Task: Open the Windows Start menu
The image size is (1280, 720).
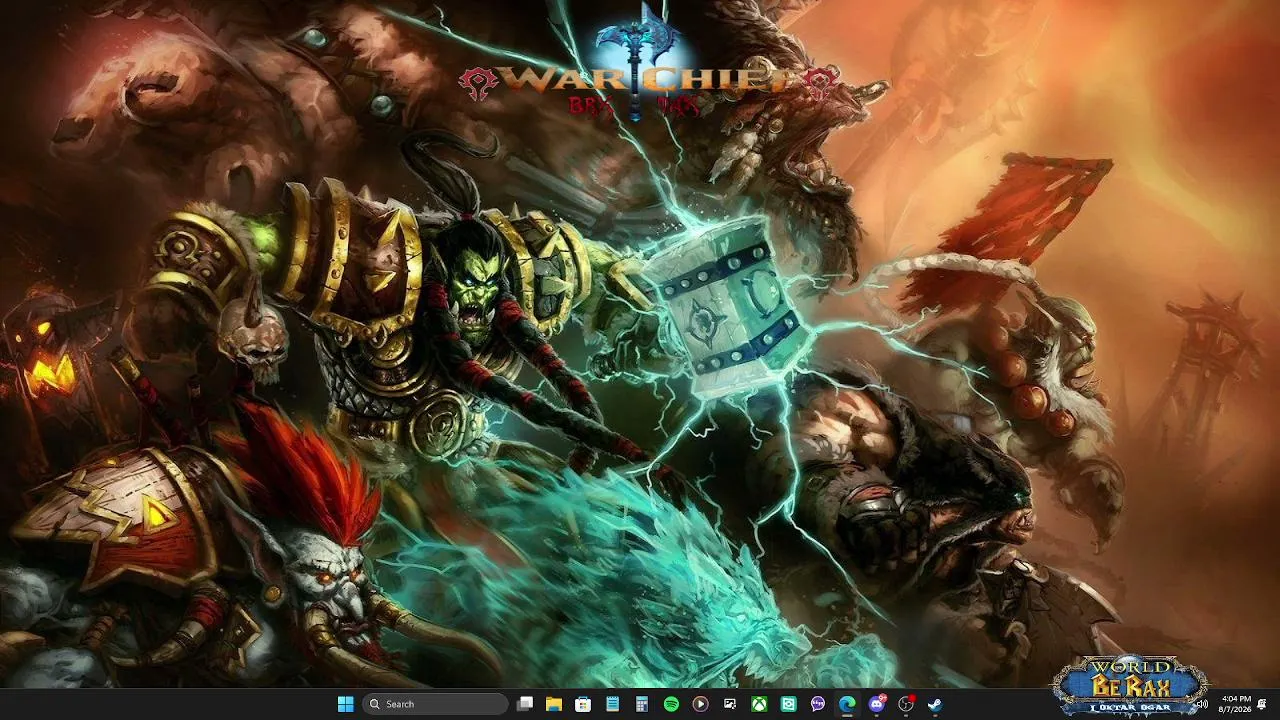Action: 345,704
